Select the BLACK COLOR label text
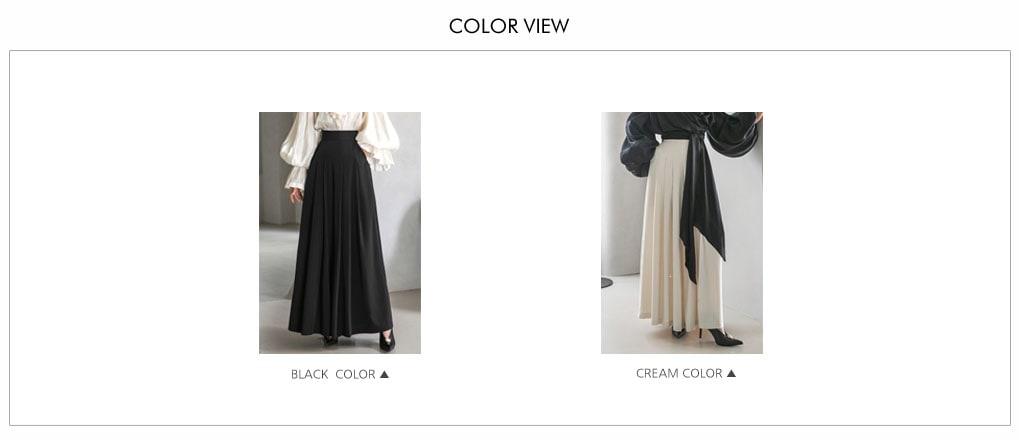Image resolution: width=1020 pixels, height=439 pixels. pyautogui.click(x=333, y=375)
